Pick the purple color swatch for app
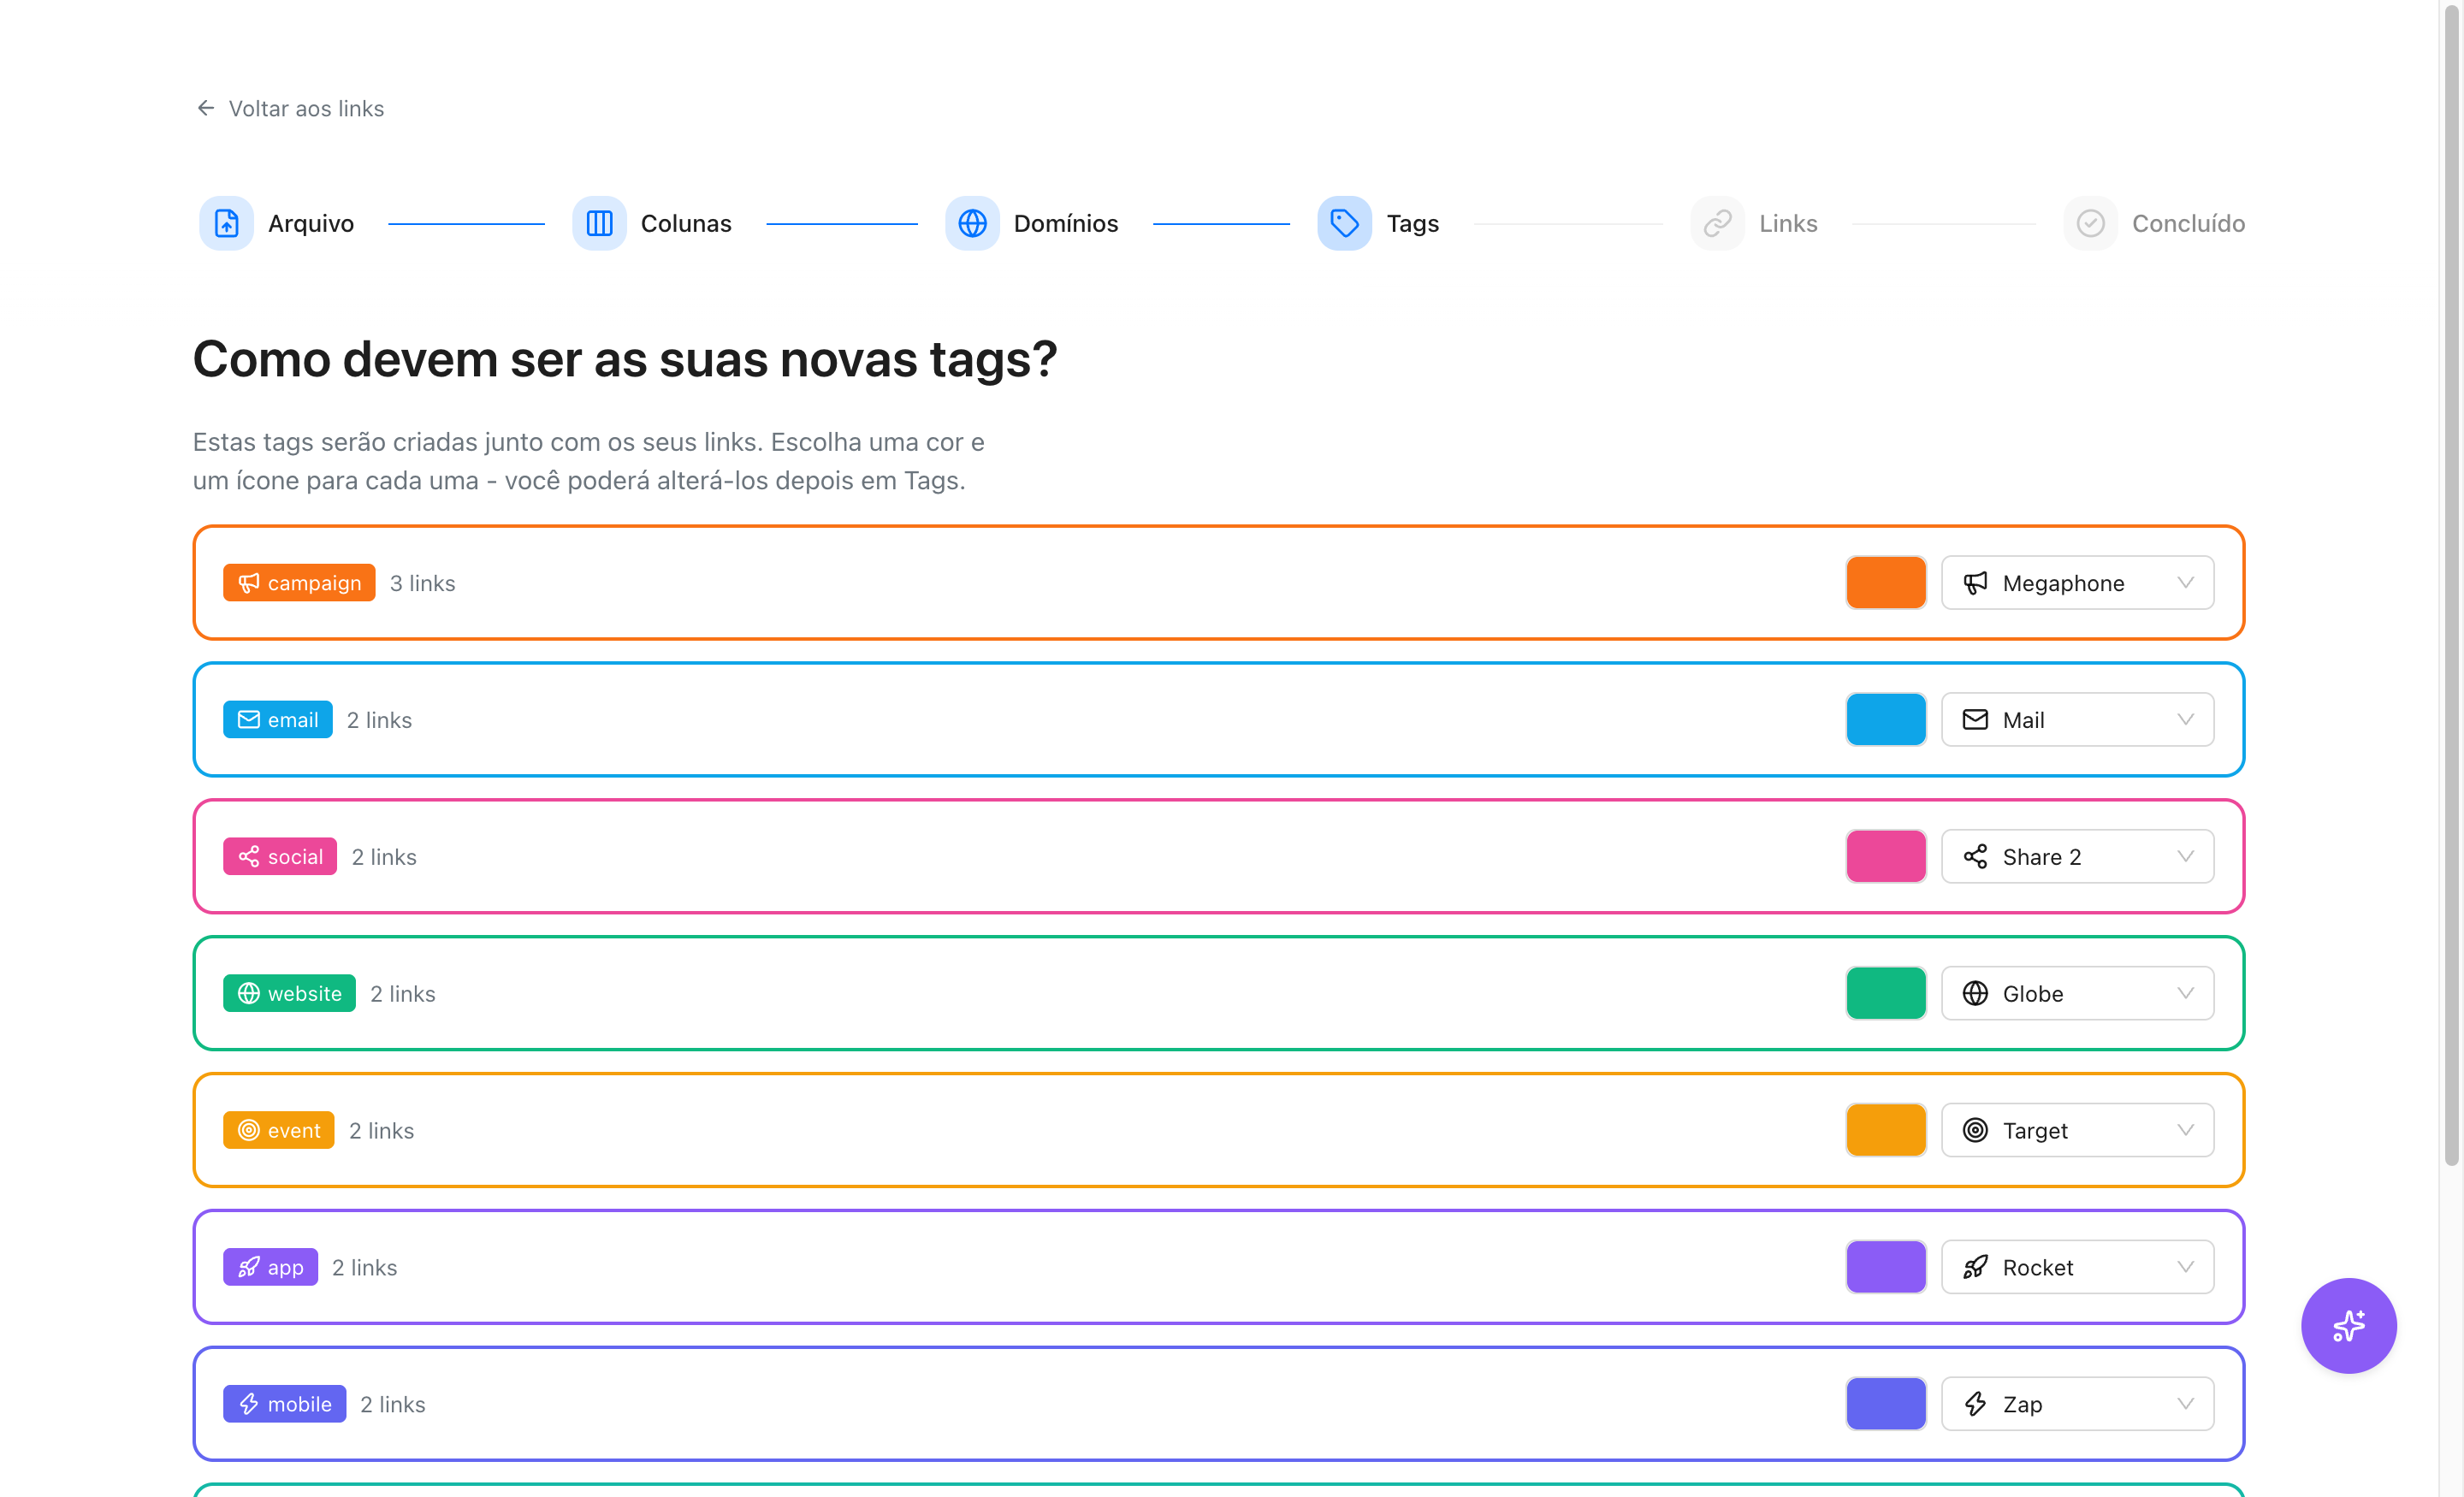 (1886, 1267)
